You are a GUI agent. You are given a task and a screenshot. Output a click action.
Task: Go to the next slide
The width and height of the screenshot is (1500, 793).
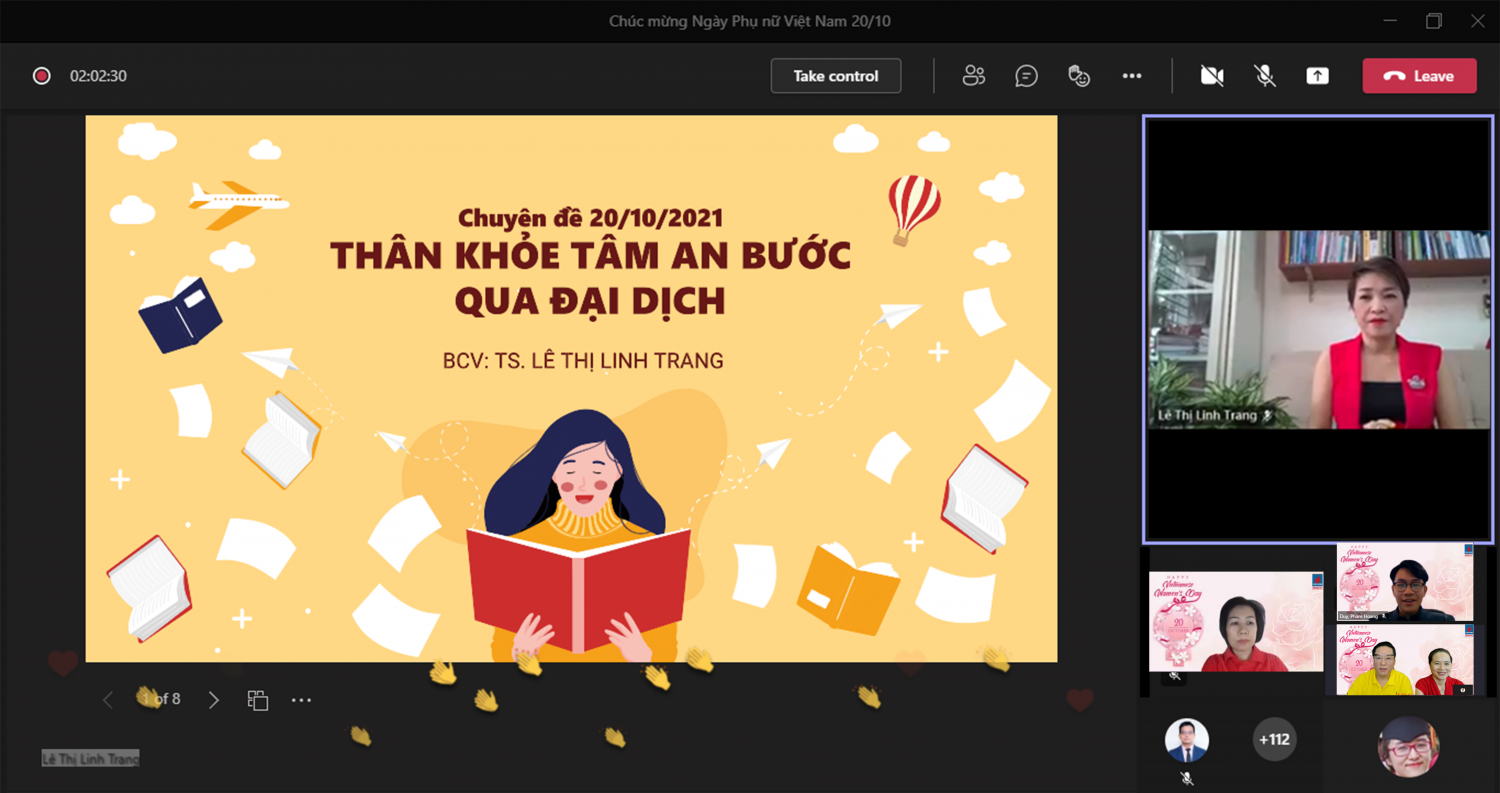[213, 700]
